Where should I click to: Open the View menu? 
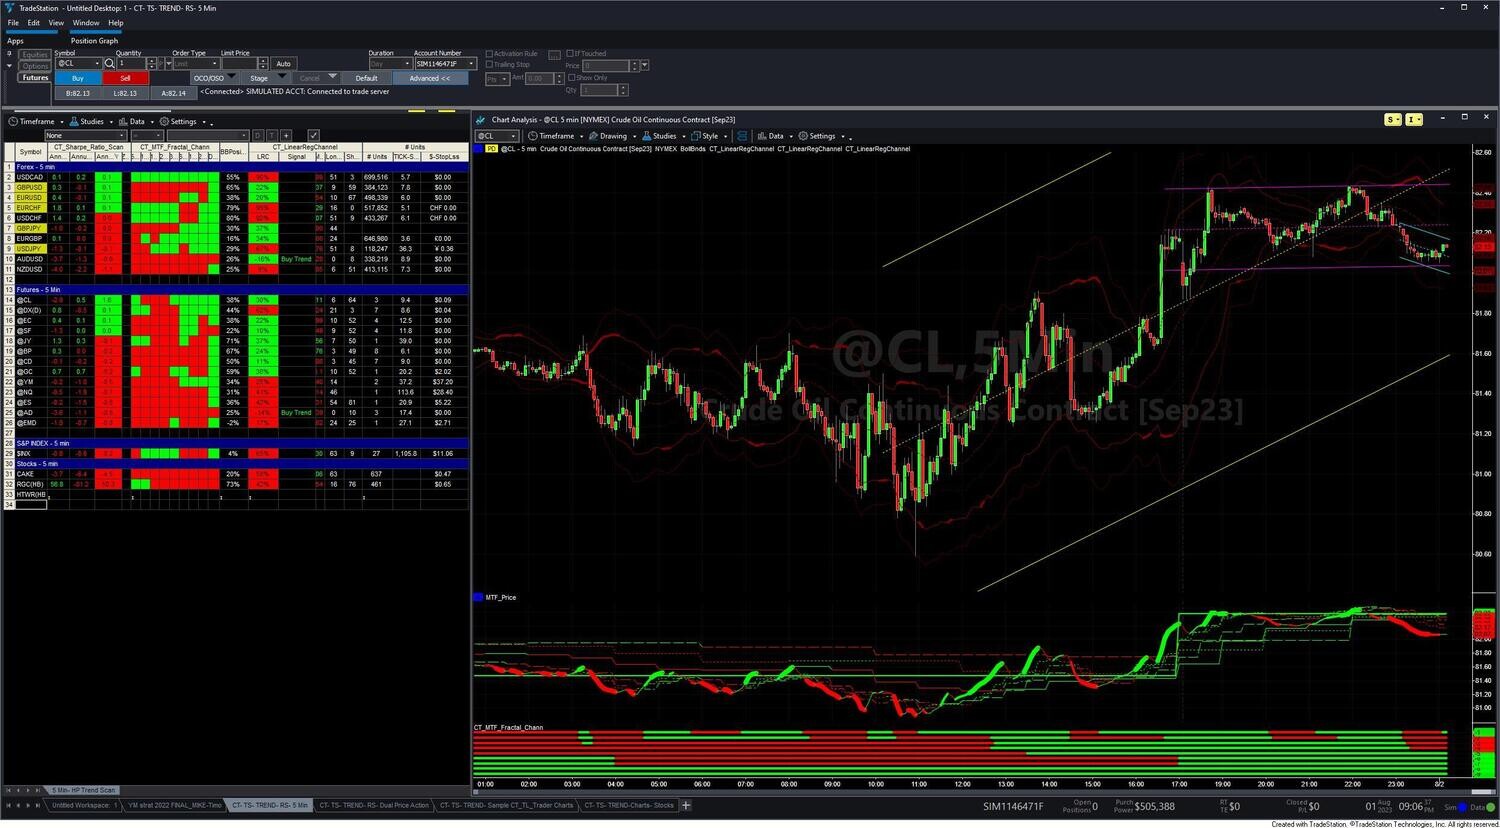tap(56, 22)
